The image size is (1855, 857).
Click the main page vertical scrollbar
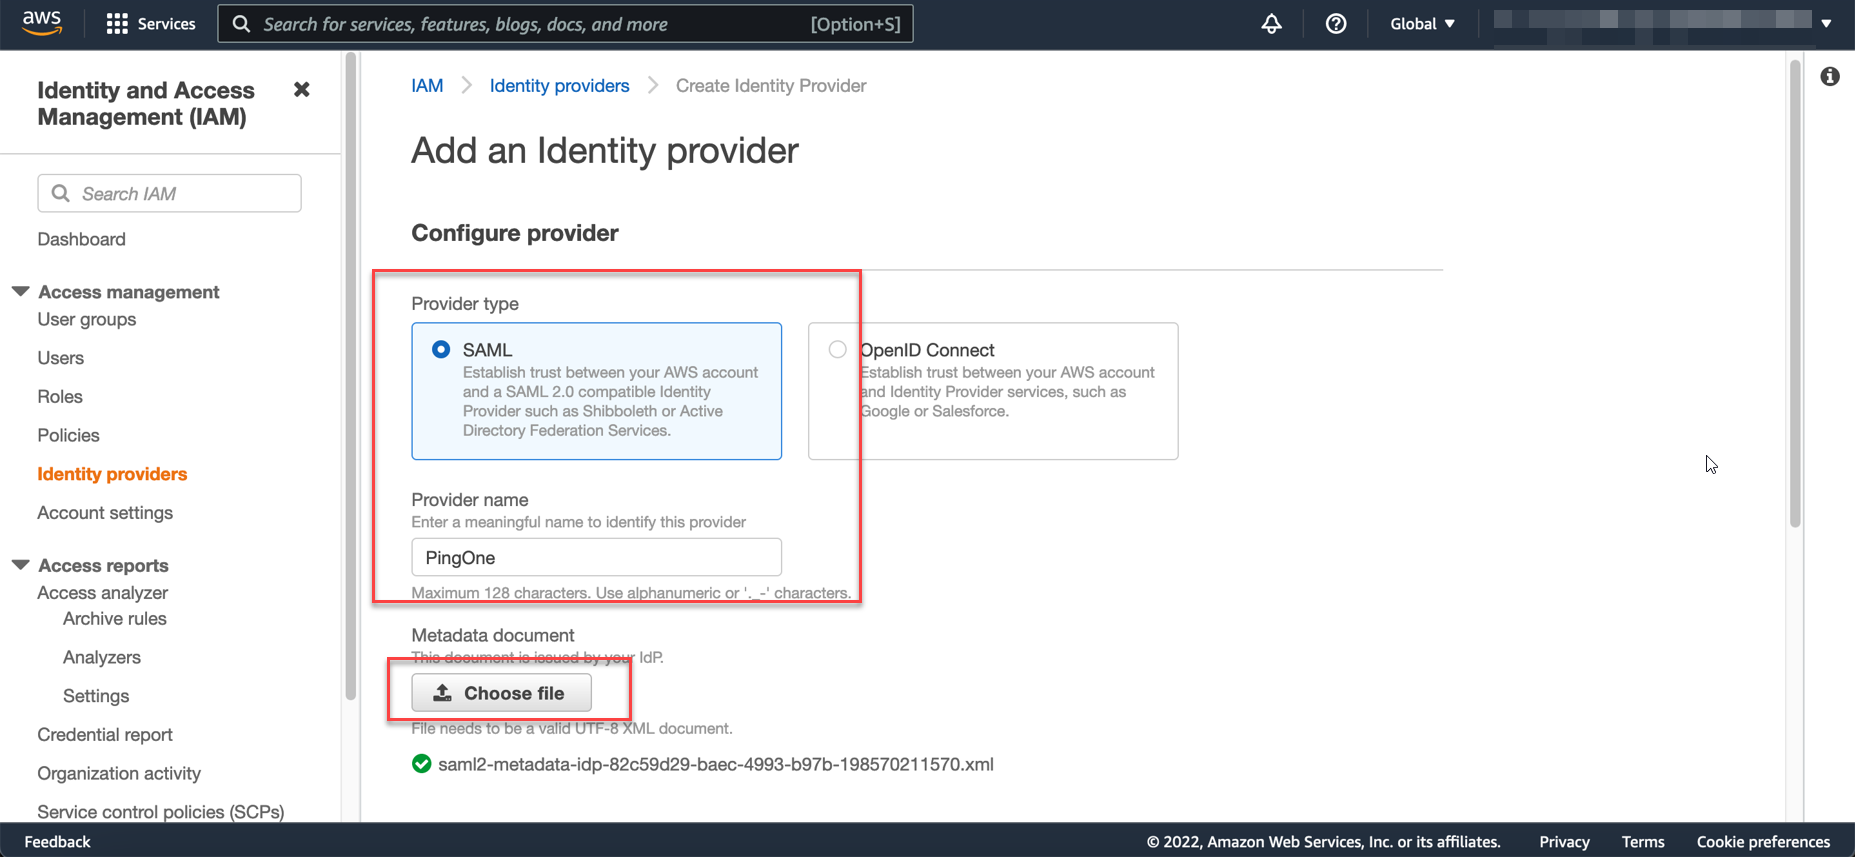tap(1795, 294)
